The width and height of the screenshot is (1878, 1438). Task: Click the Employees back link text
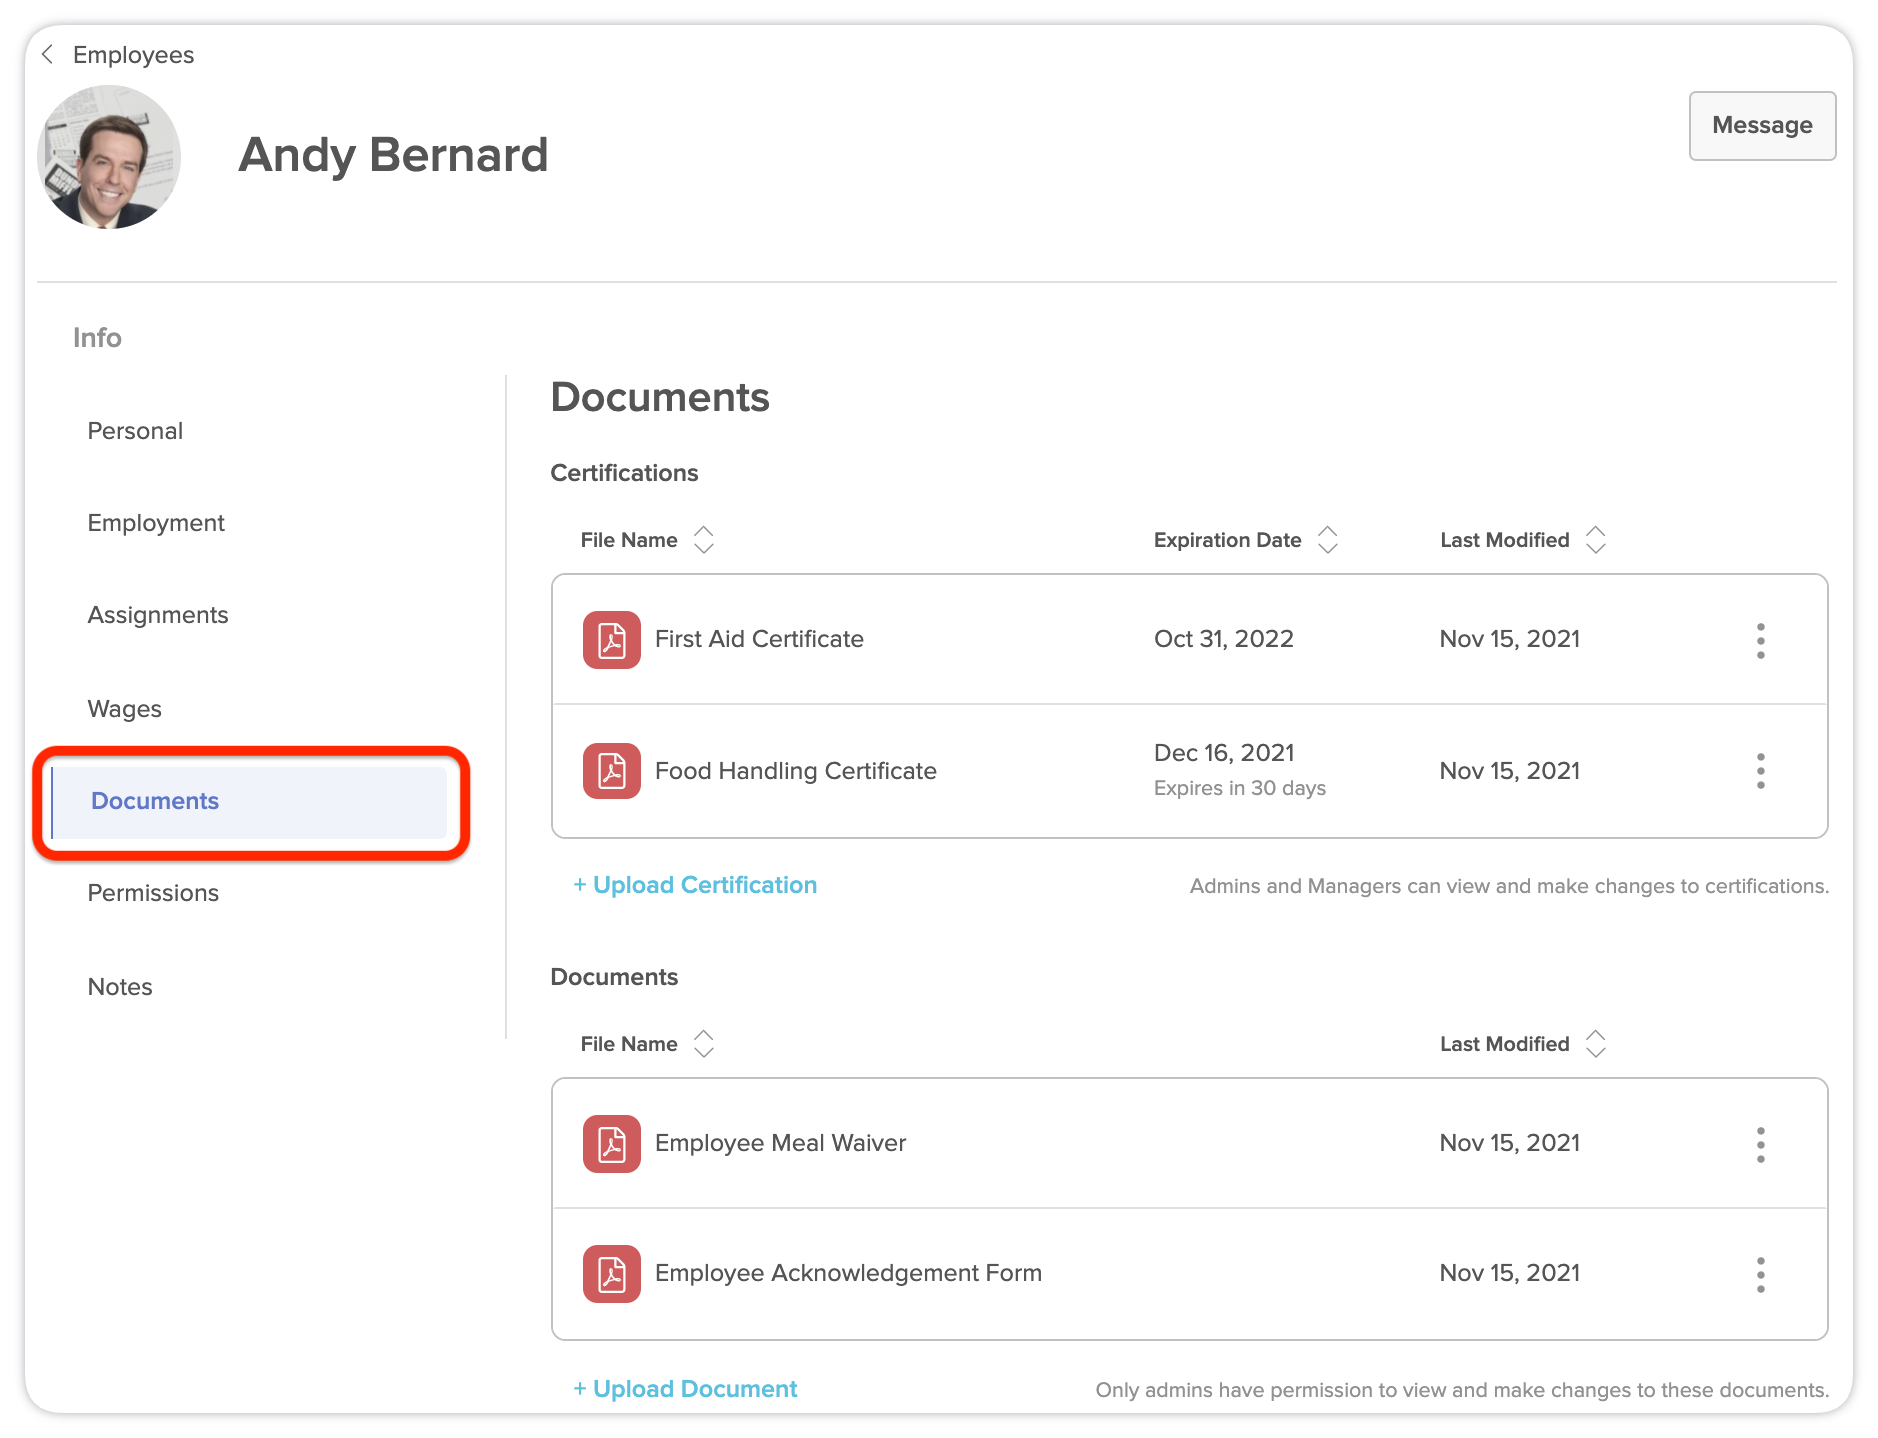(133, 55)
